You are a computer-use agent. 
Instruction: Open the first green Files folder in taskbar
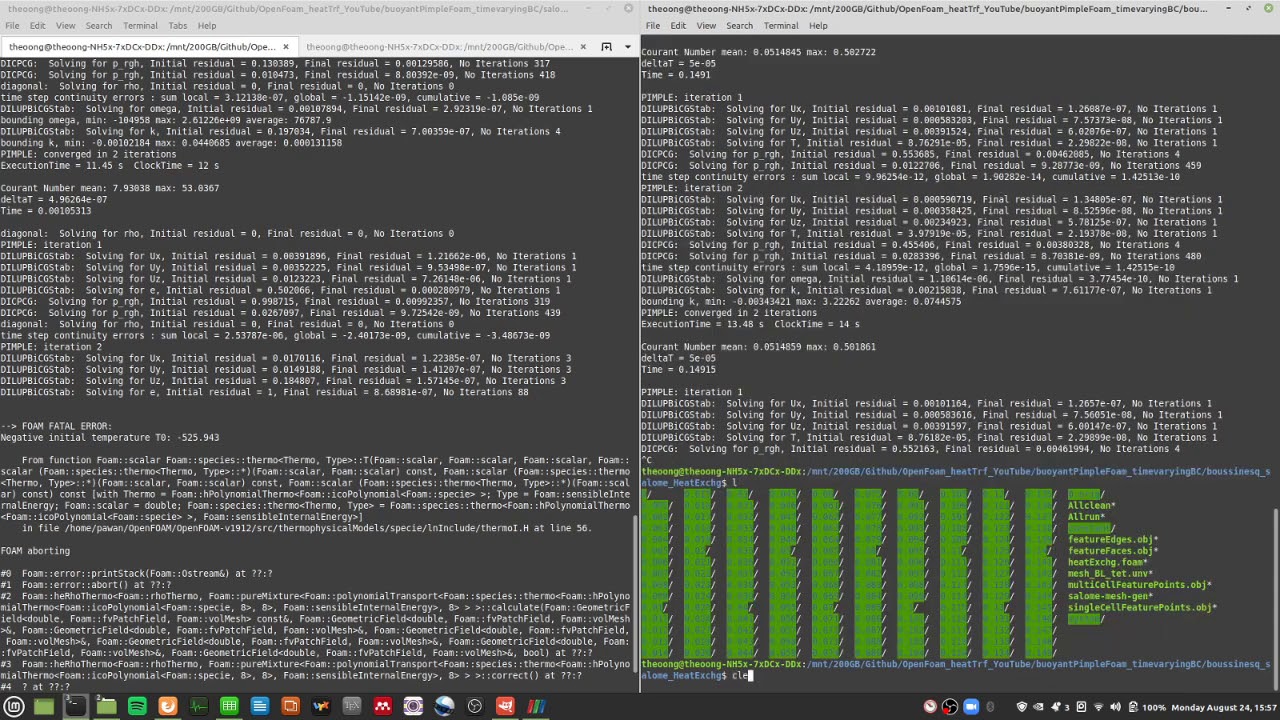[44, 707]
